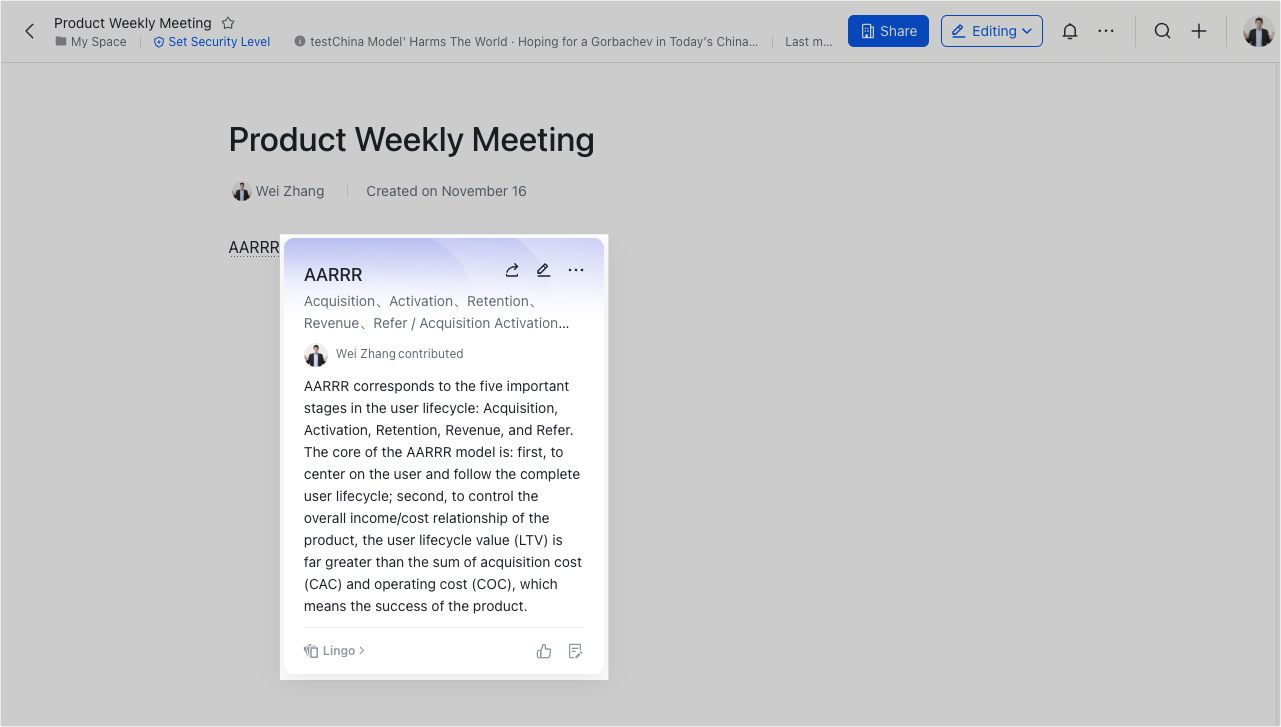Click the feedback note icon on card
1281x727 pixels.
[x=575, y=651]
